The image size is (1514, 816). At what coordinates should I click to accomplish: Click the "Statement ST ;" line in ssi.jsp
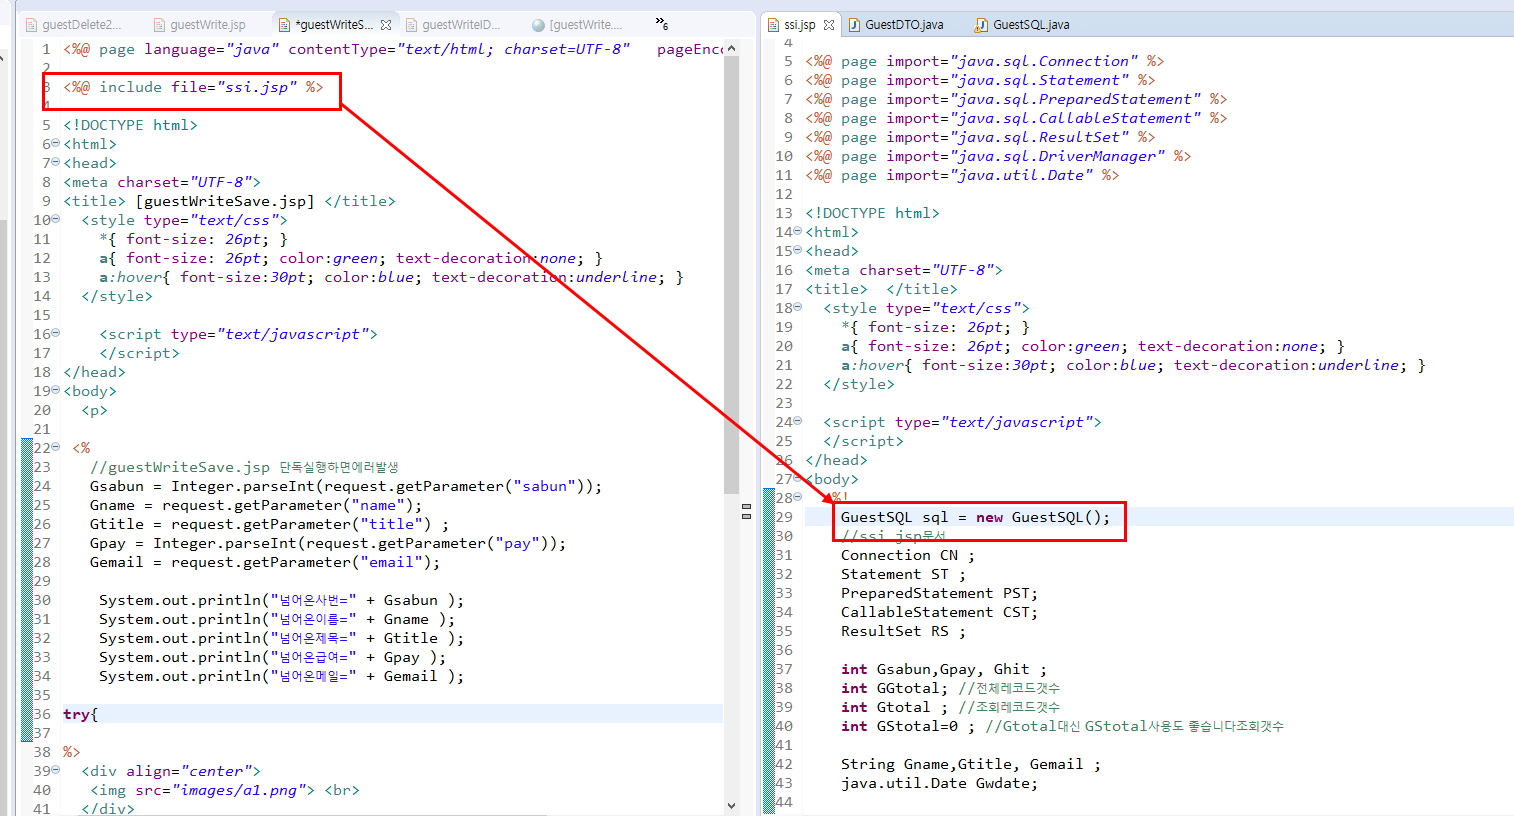click(903, 574)
